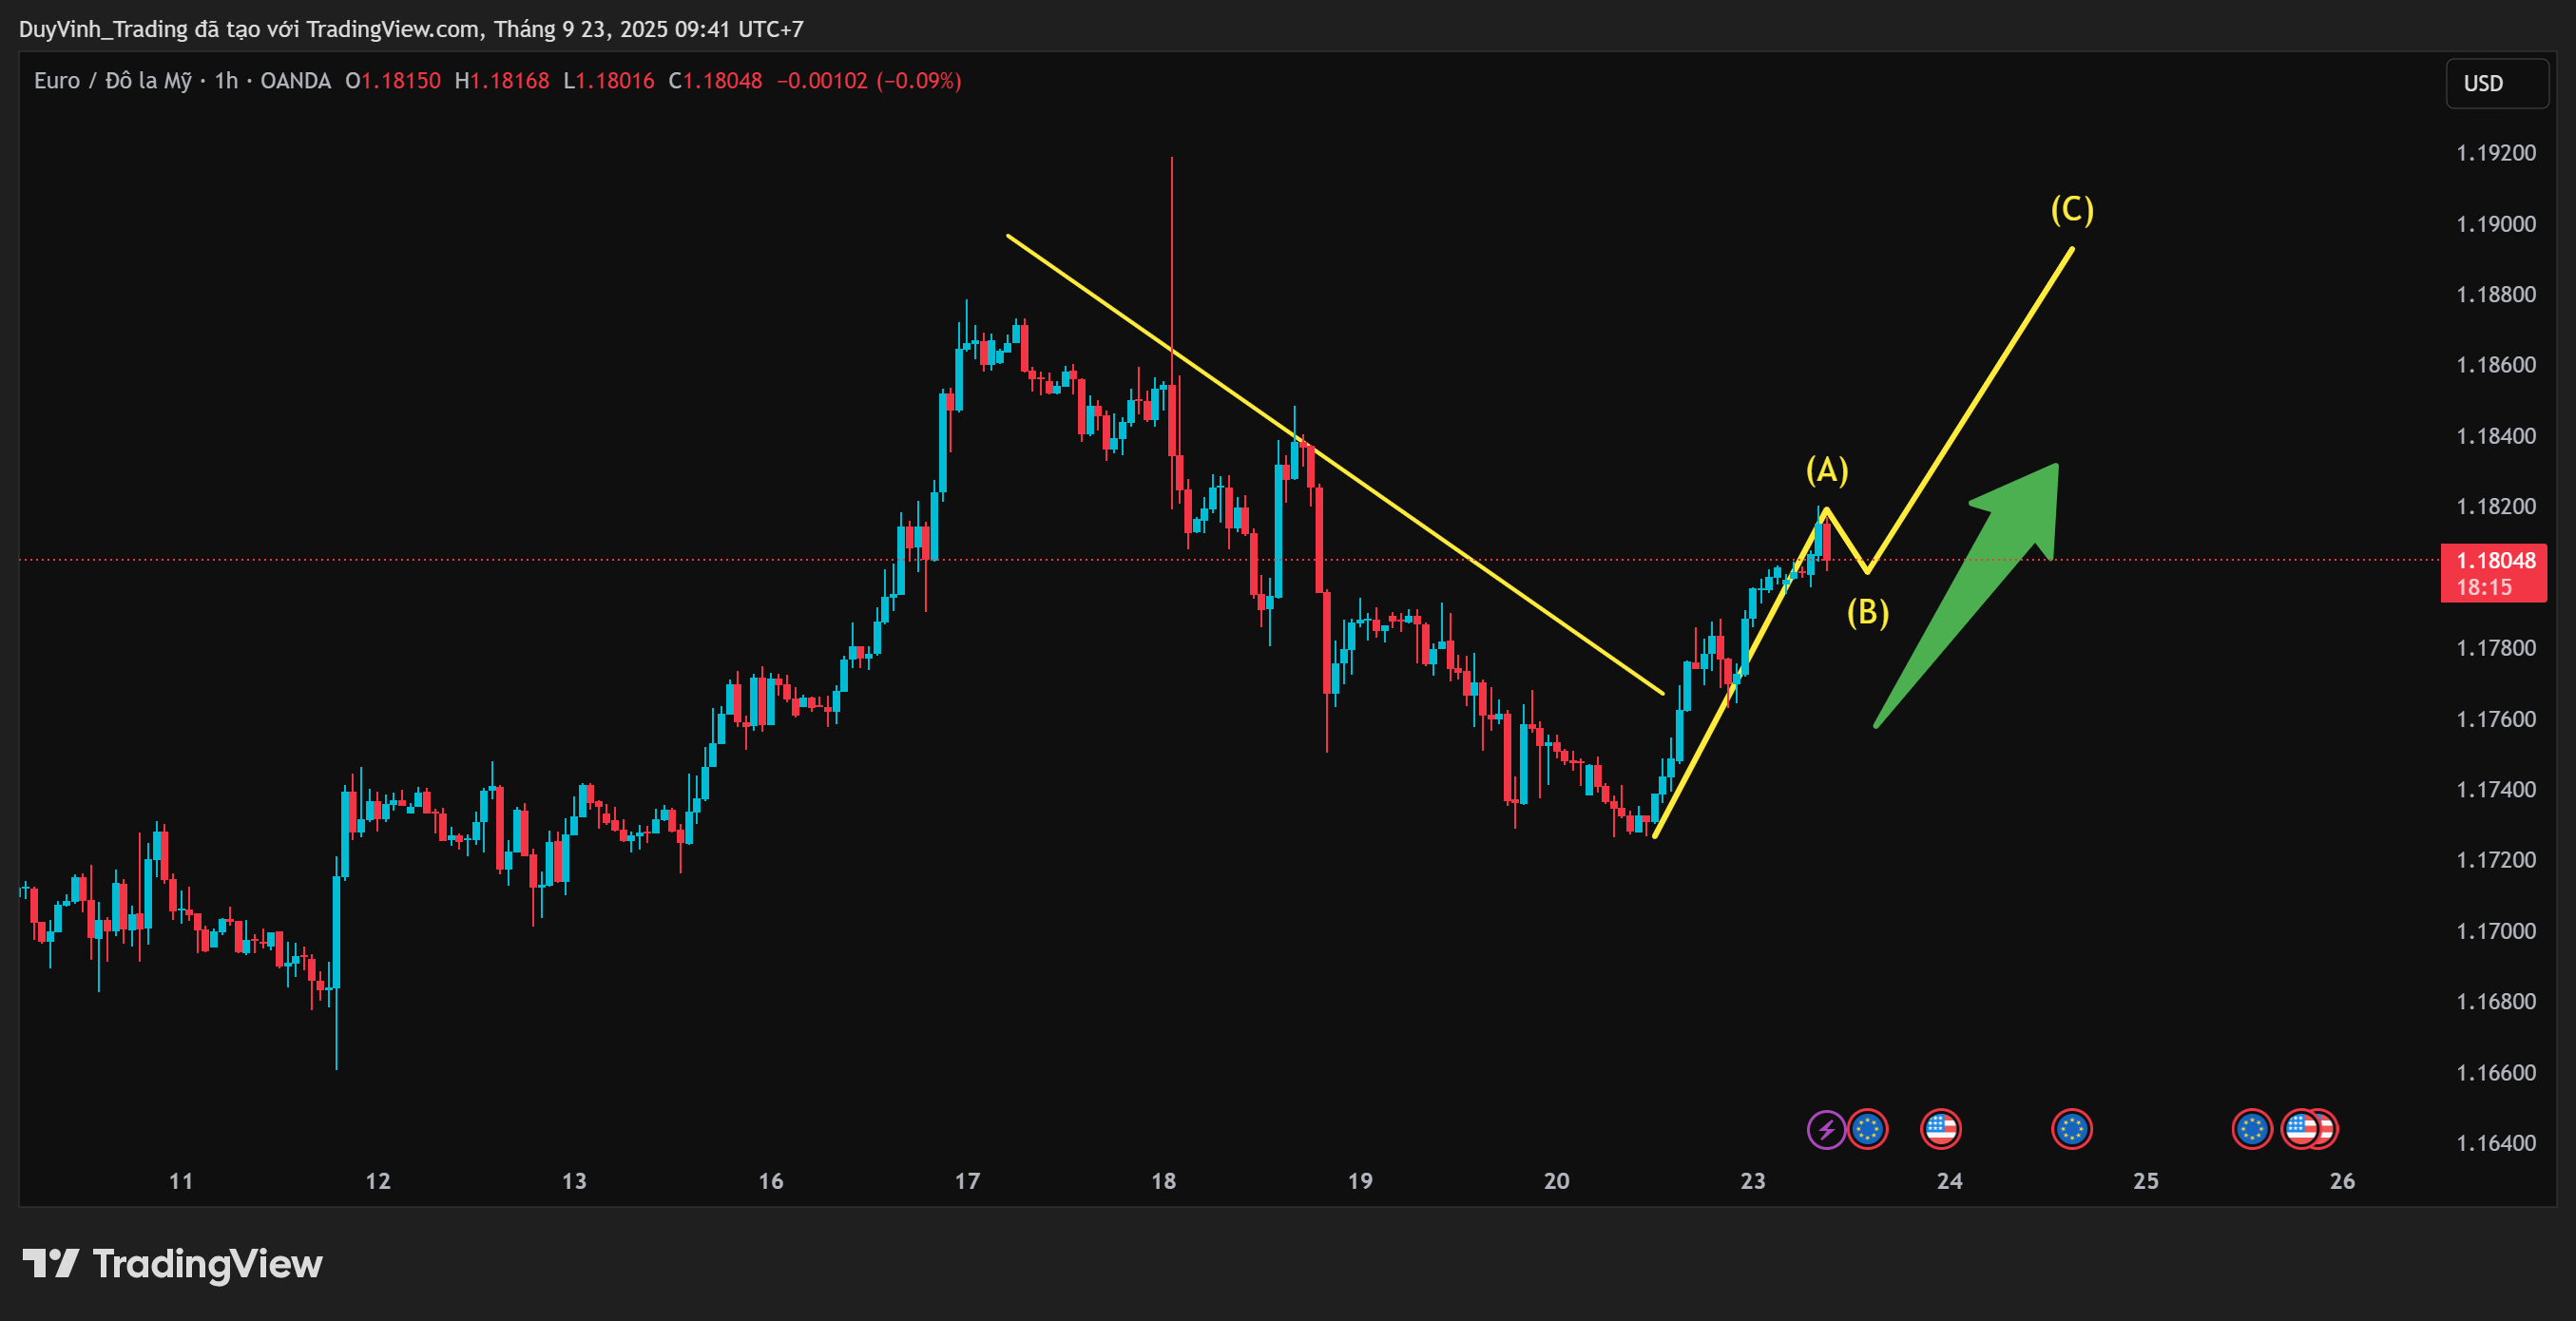
Task: Click price axis level 1.19000
Action: (x=2496, y=224)
